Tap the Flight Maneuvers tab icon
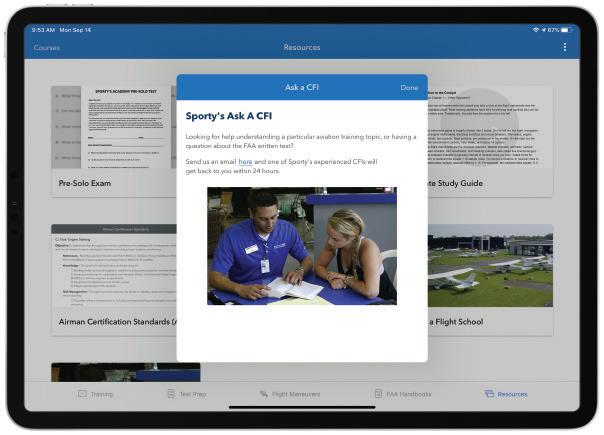Viewport: 604px width, 435px height. 263,394
